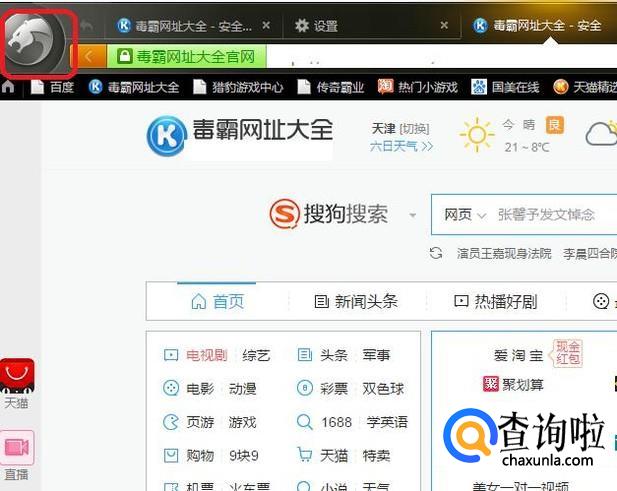Screen dimensions: 617x491
Task: Click the news icon beside 头条
Action: coord(305,355)
